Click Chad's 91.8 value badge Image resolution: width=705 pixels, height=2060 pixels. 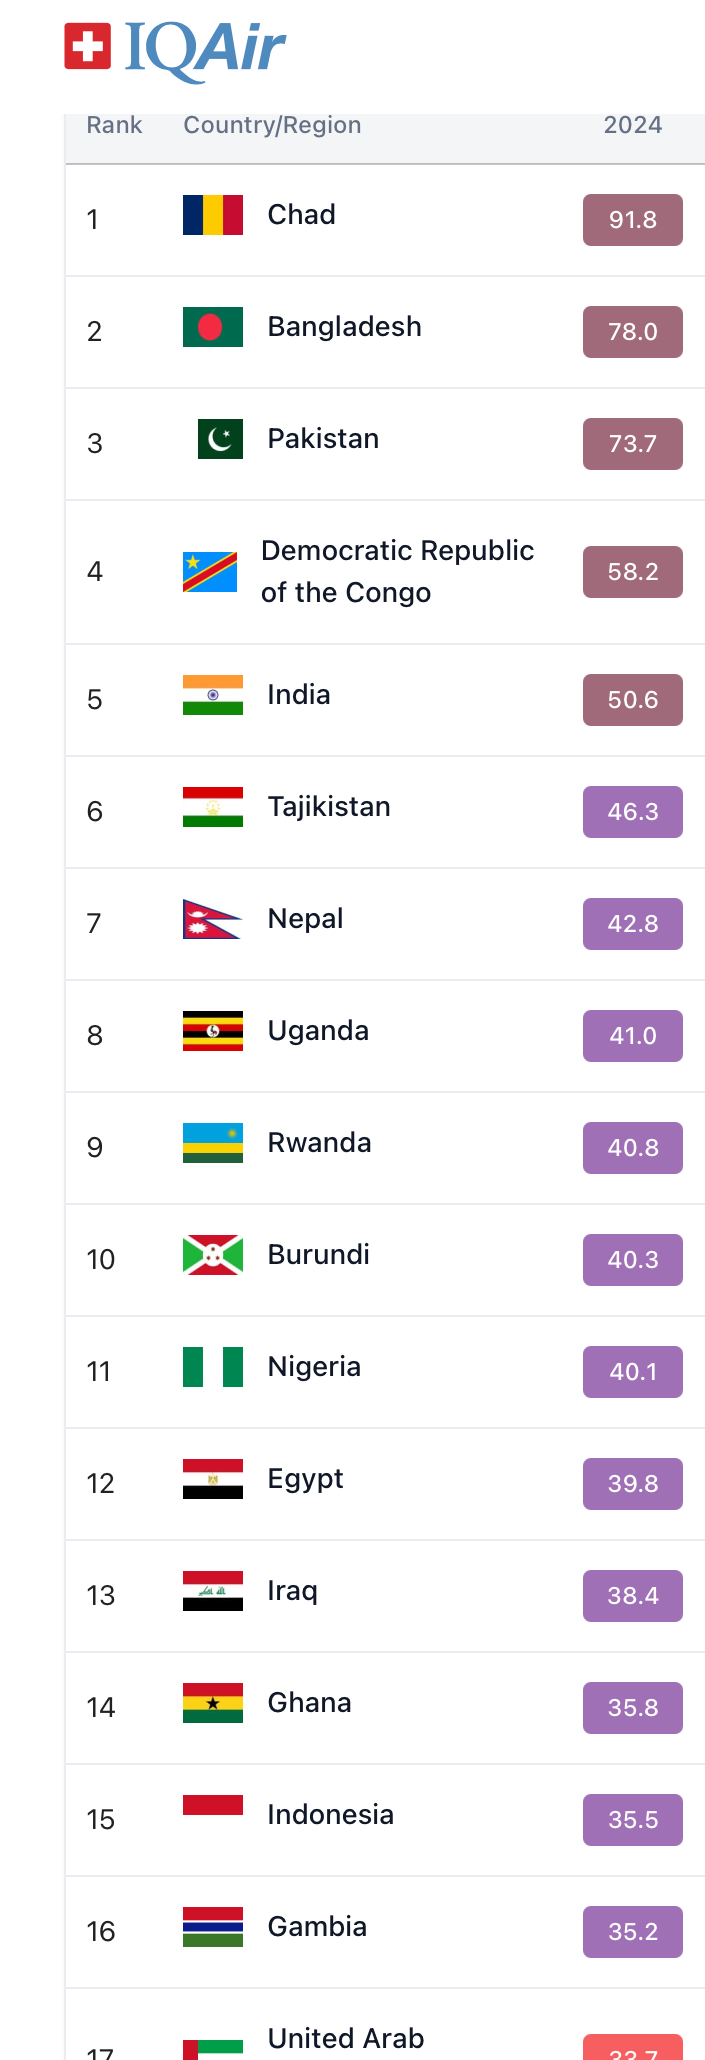point(632,220)
